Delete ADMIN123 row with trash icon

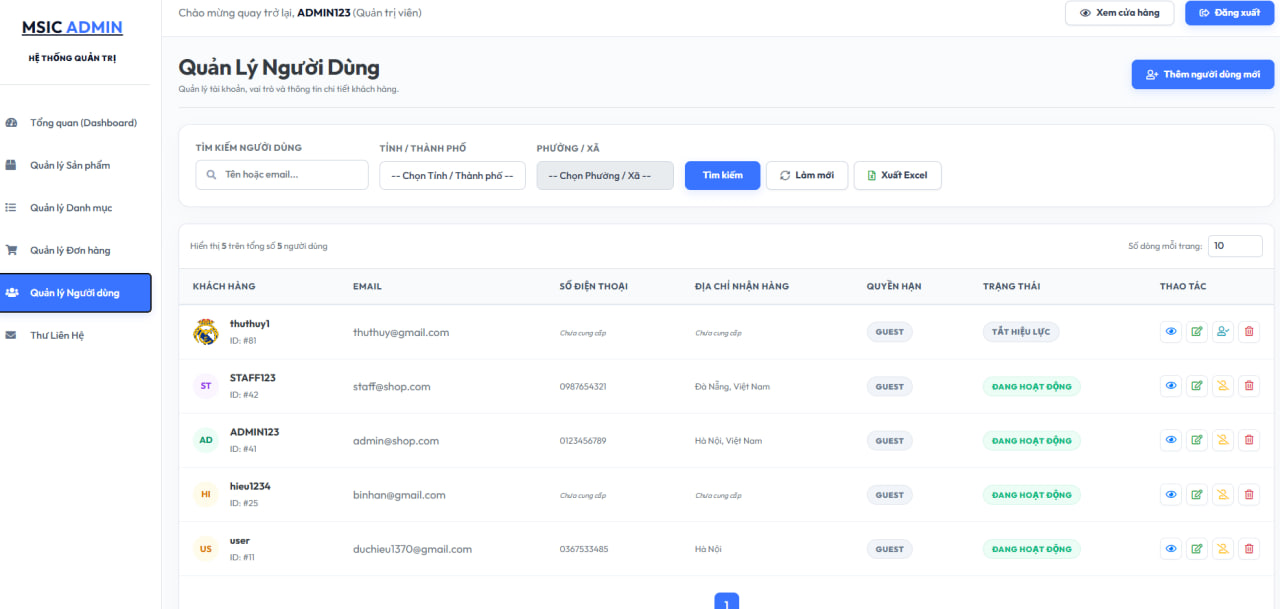(1249, 440)
